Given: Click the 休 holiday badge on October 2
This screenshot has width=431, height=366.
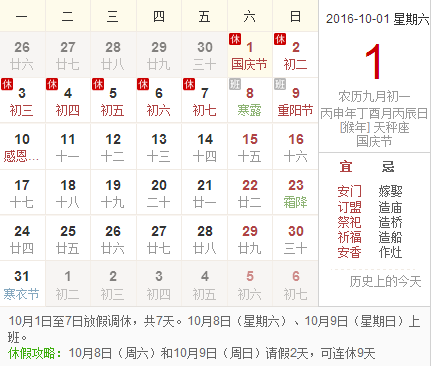Looking at the screenshot, I should point(280,39).
